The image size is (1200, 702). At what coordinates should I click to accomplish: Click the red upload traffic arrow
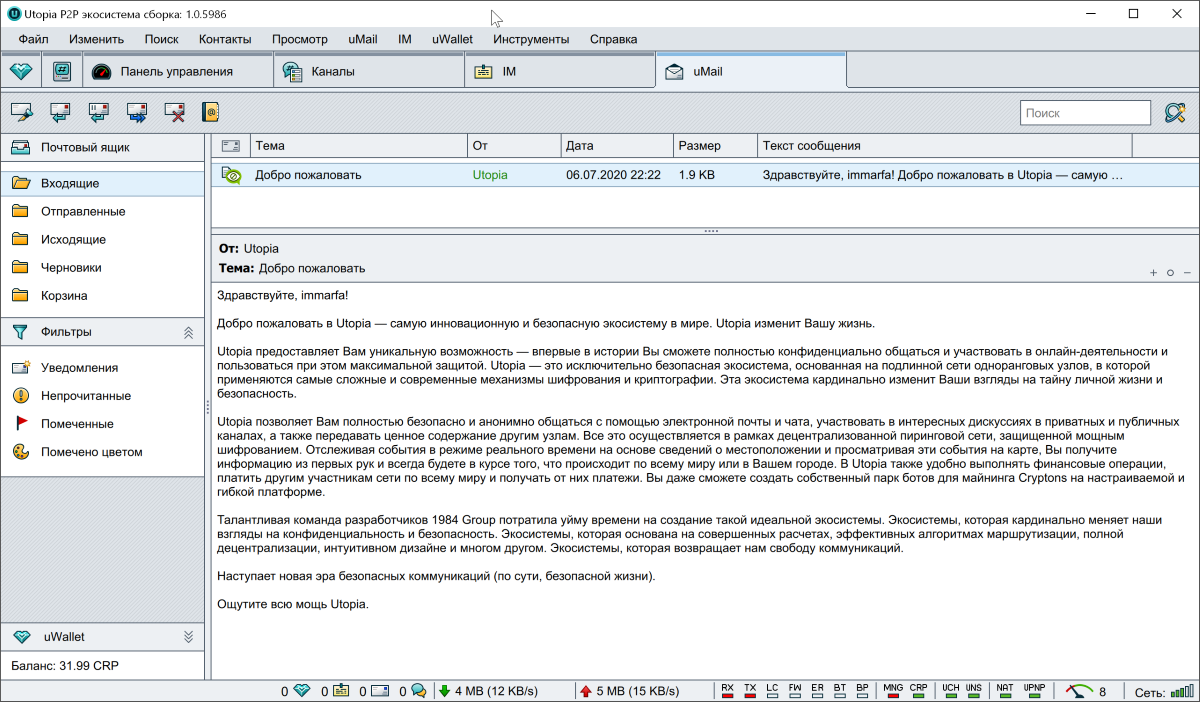click(585, 691)
